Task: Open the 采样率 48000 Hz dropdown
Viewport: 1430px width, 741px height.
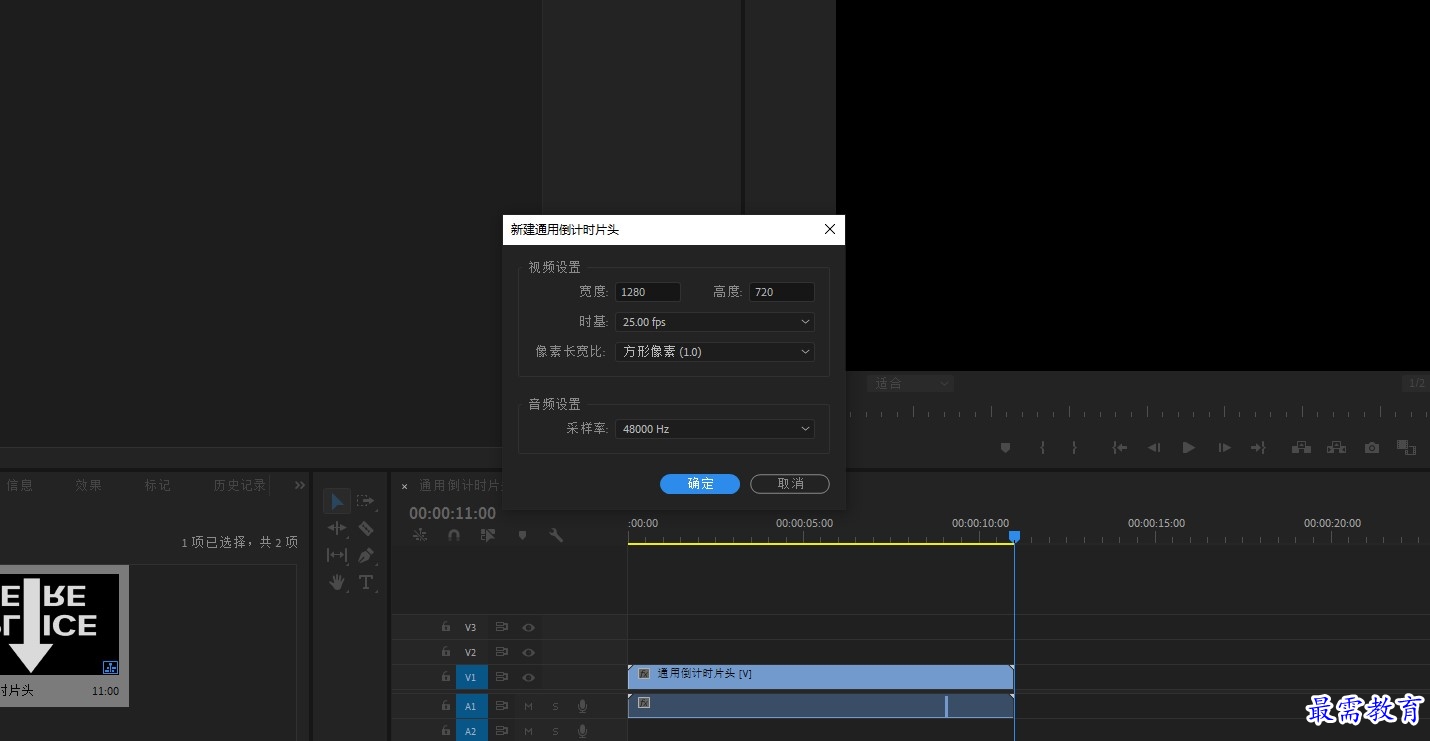Action: click(714, 429)
